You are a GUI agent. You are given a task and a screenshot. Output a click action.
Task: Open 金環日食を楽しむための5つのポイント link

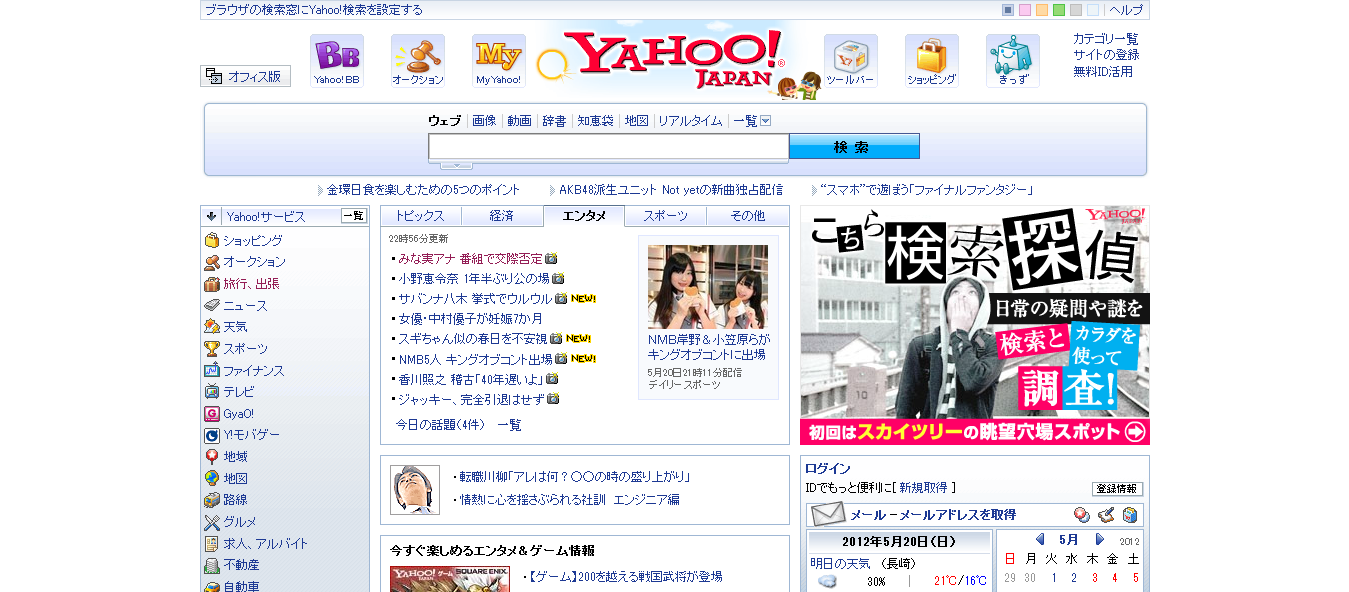[424, 190]
